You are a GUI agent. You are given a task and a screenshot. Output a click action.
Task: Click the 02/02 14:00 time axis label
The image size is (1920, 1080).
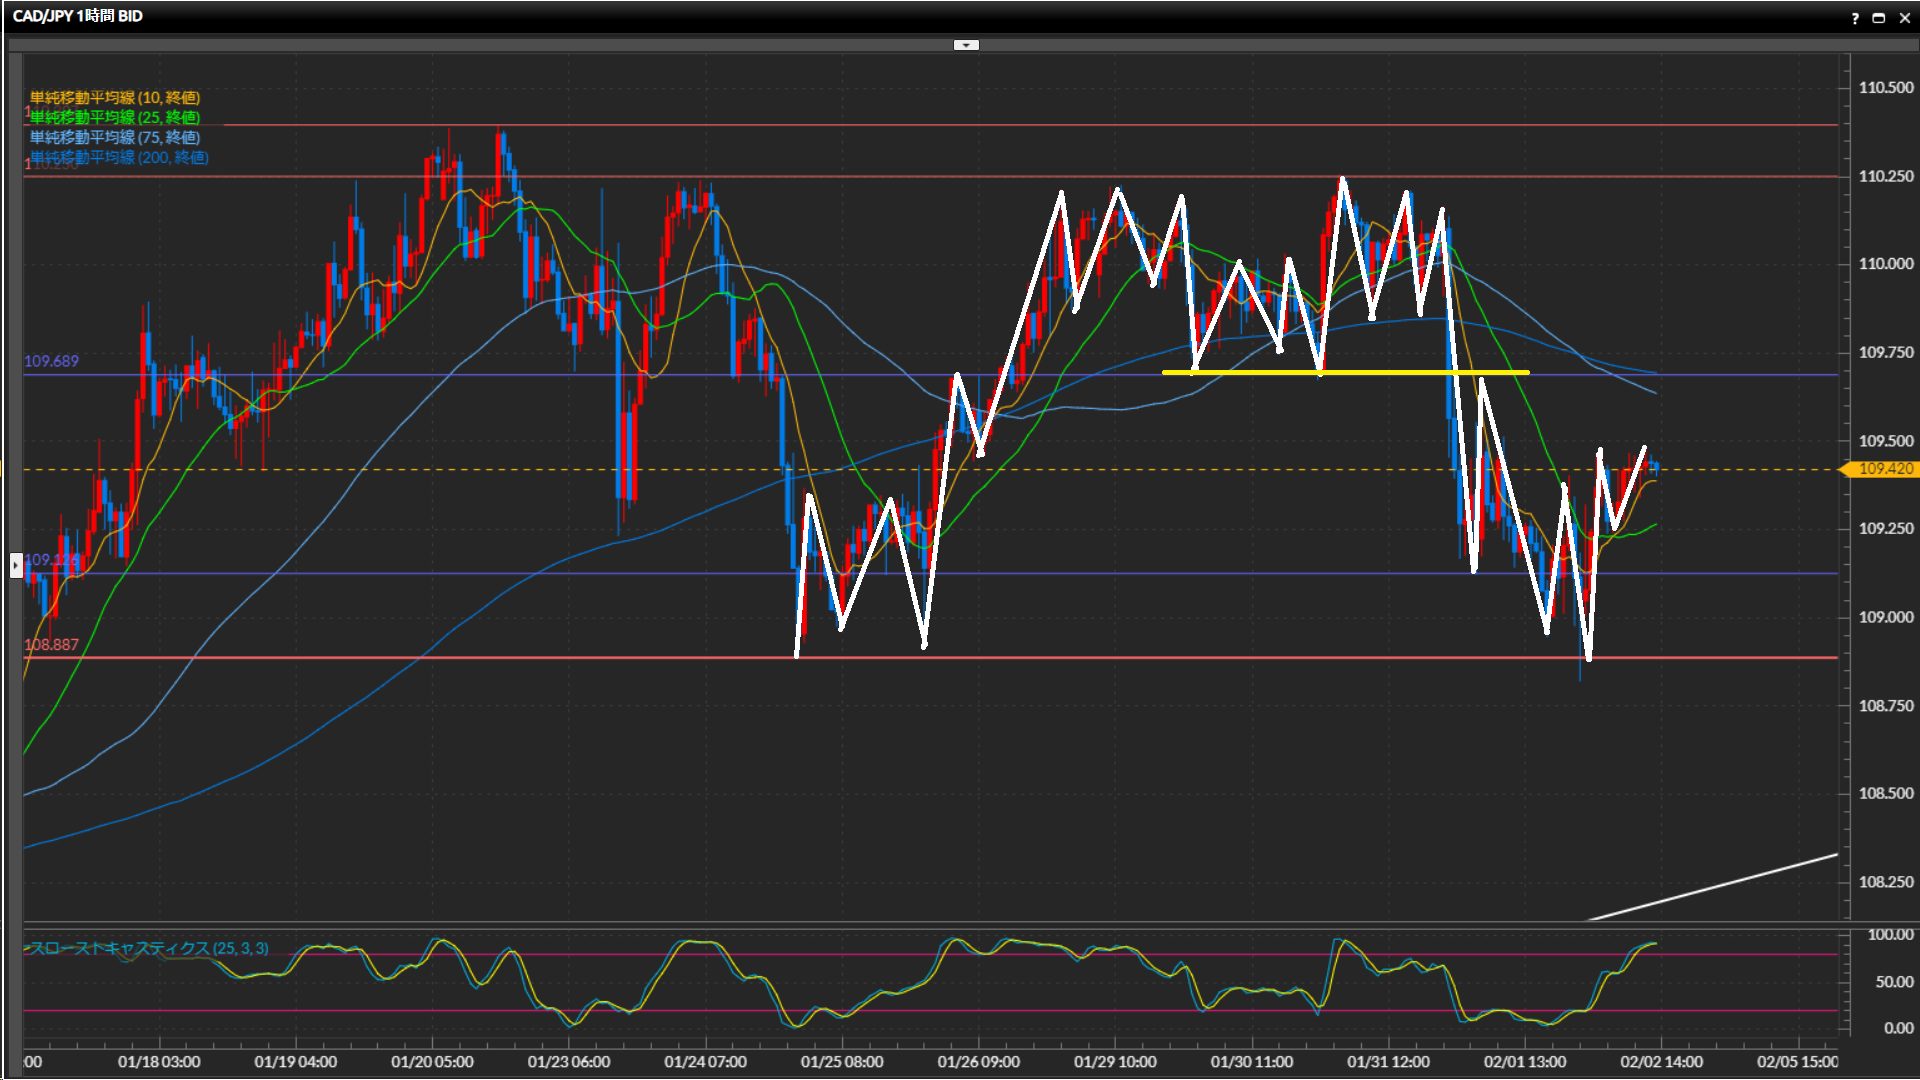(x=1661, y=1062)
